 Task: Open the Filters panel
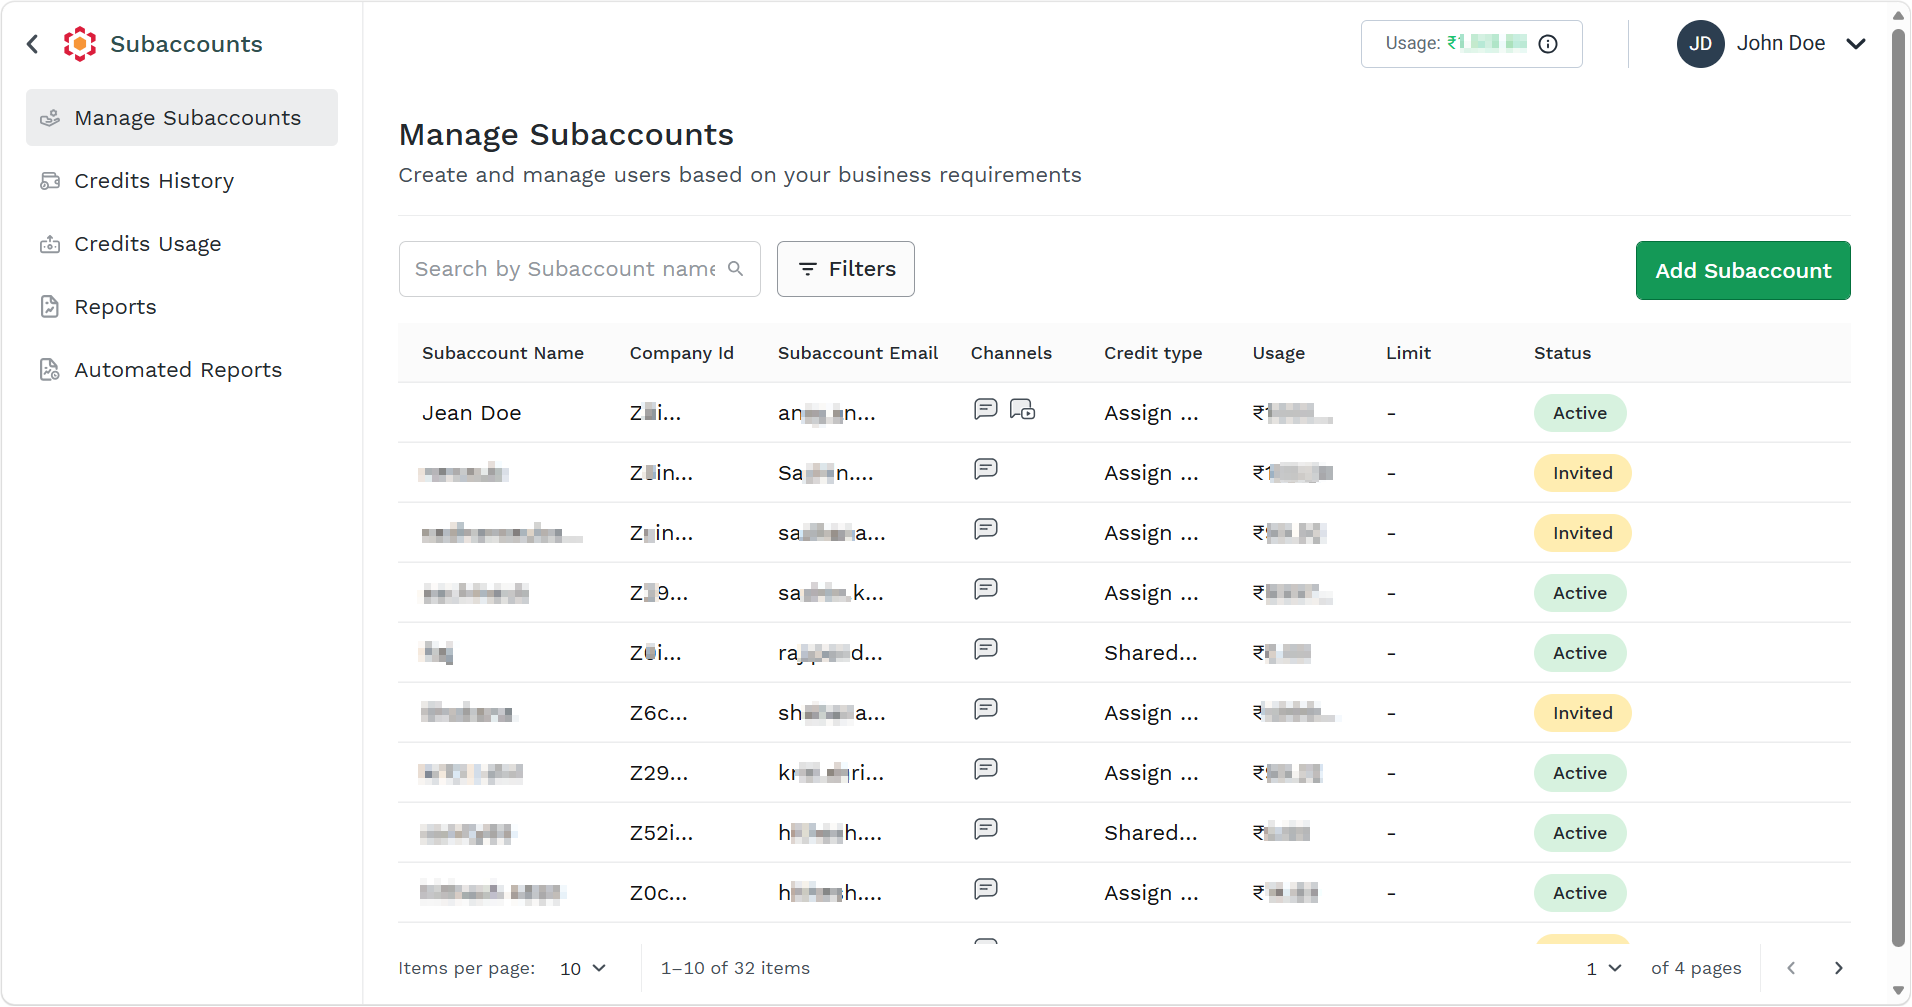click(846, 269)
